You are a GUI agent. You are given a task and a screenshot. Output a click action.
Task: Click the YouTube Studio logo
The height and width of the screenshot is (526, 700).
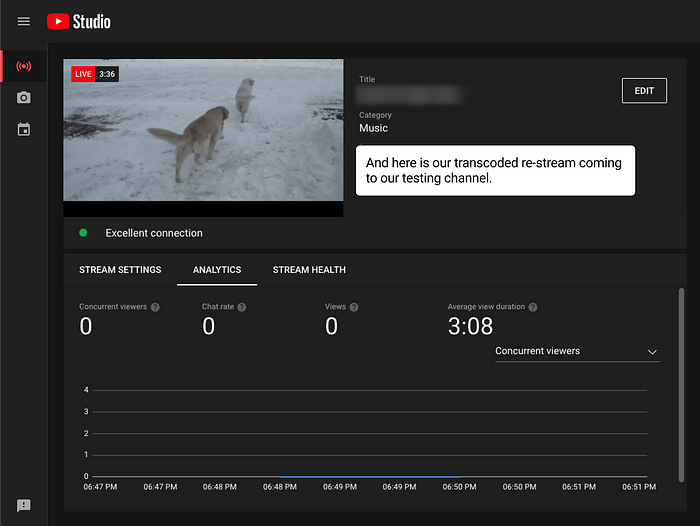[x=79, y=21]
